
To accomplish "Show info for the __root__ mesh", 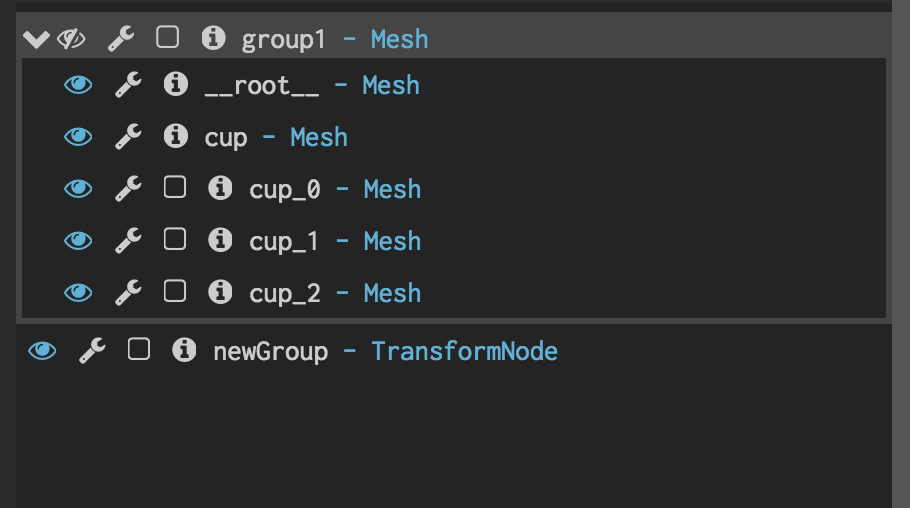I will click(175, 84).
